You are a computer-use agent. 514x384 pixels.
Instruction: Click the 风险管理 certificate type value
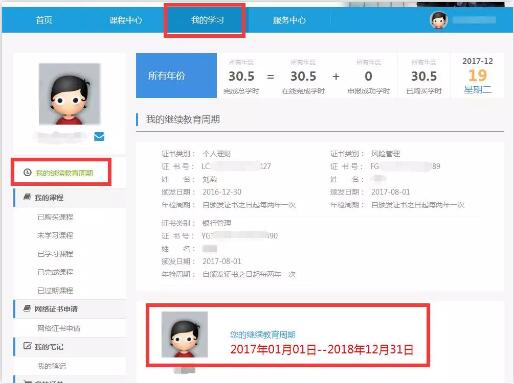(385, 154)
